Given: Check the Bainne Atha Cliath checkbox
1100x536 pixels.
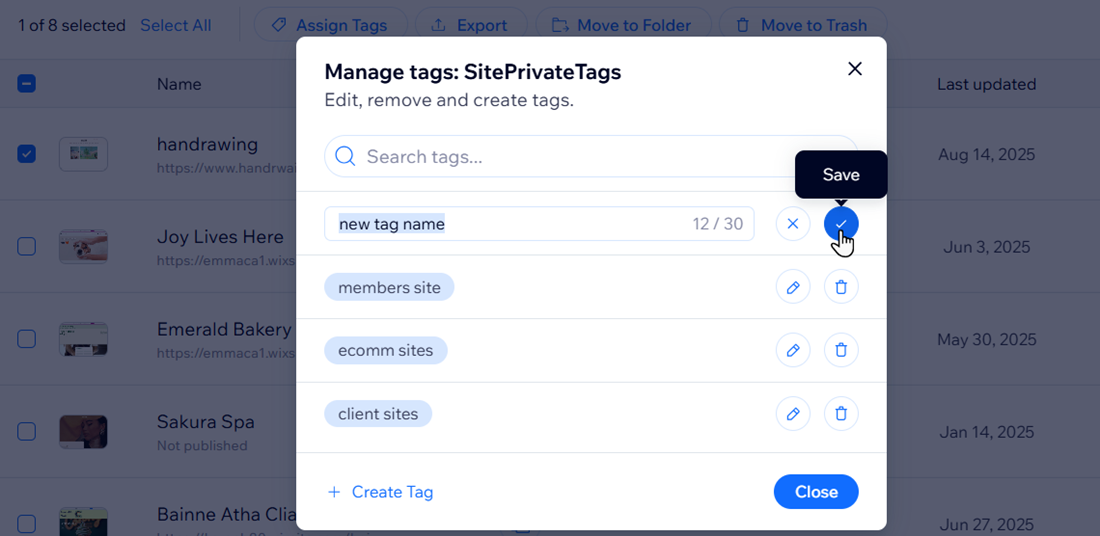Looking at the screenshot, I should (27, 523).
